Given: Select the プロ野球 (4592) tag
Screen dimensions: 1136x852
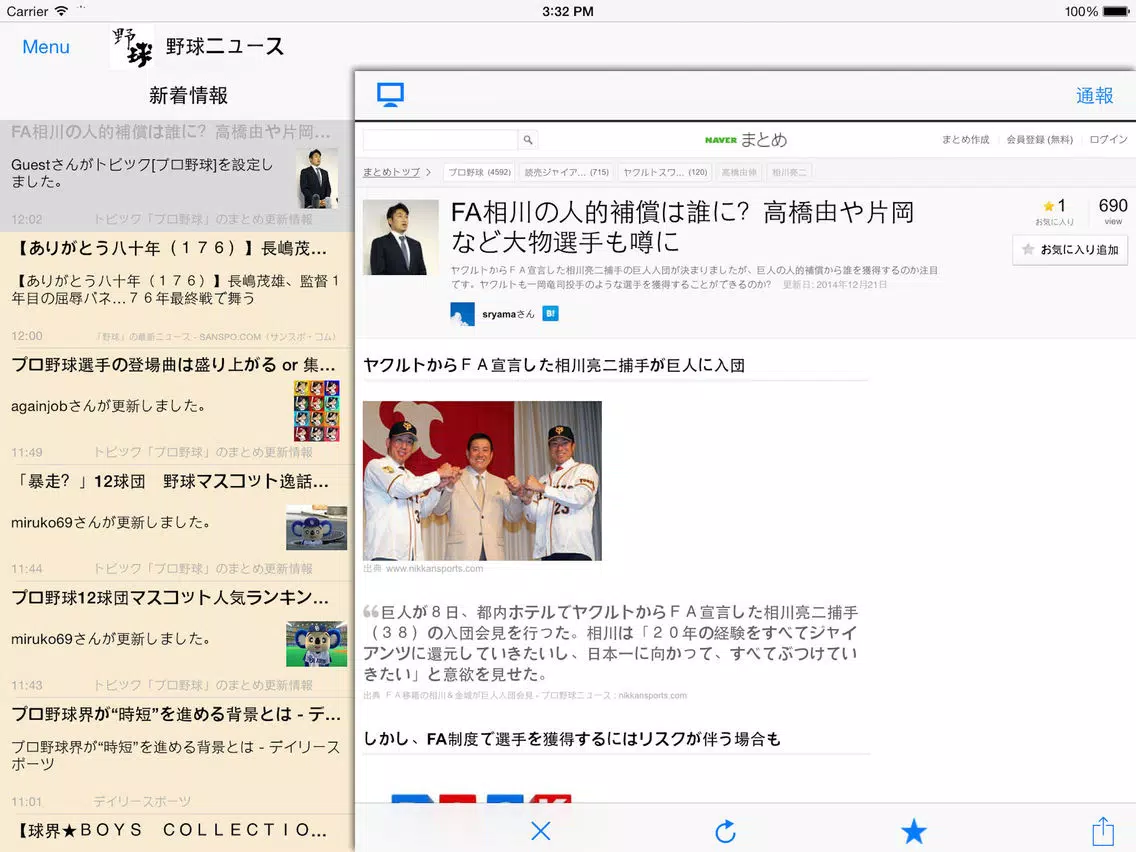Looking at the screenshot, I should 479,172.
